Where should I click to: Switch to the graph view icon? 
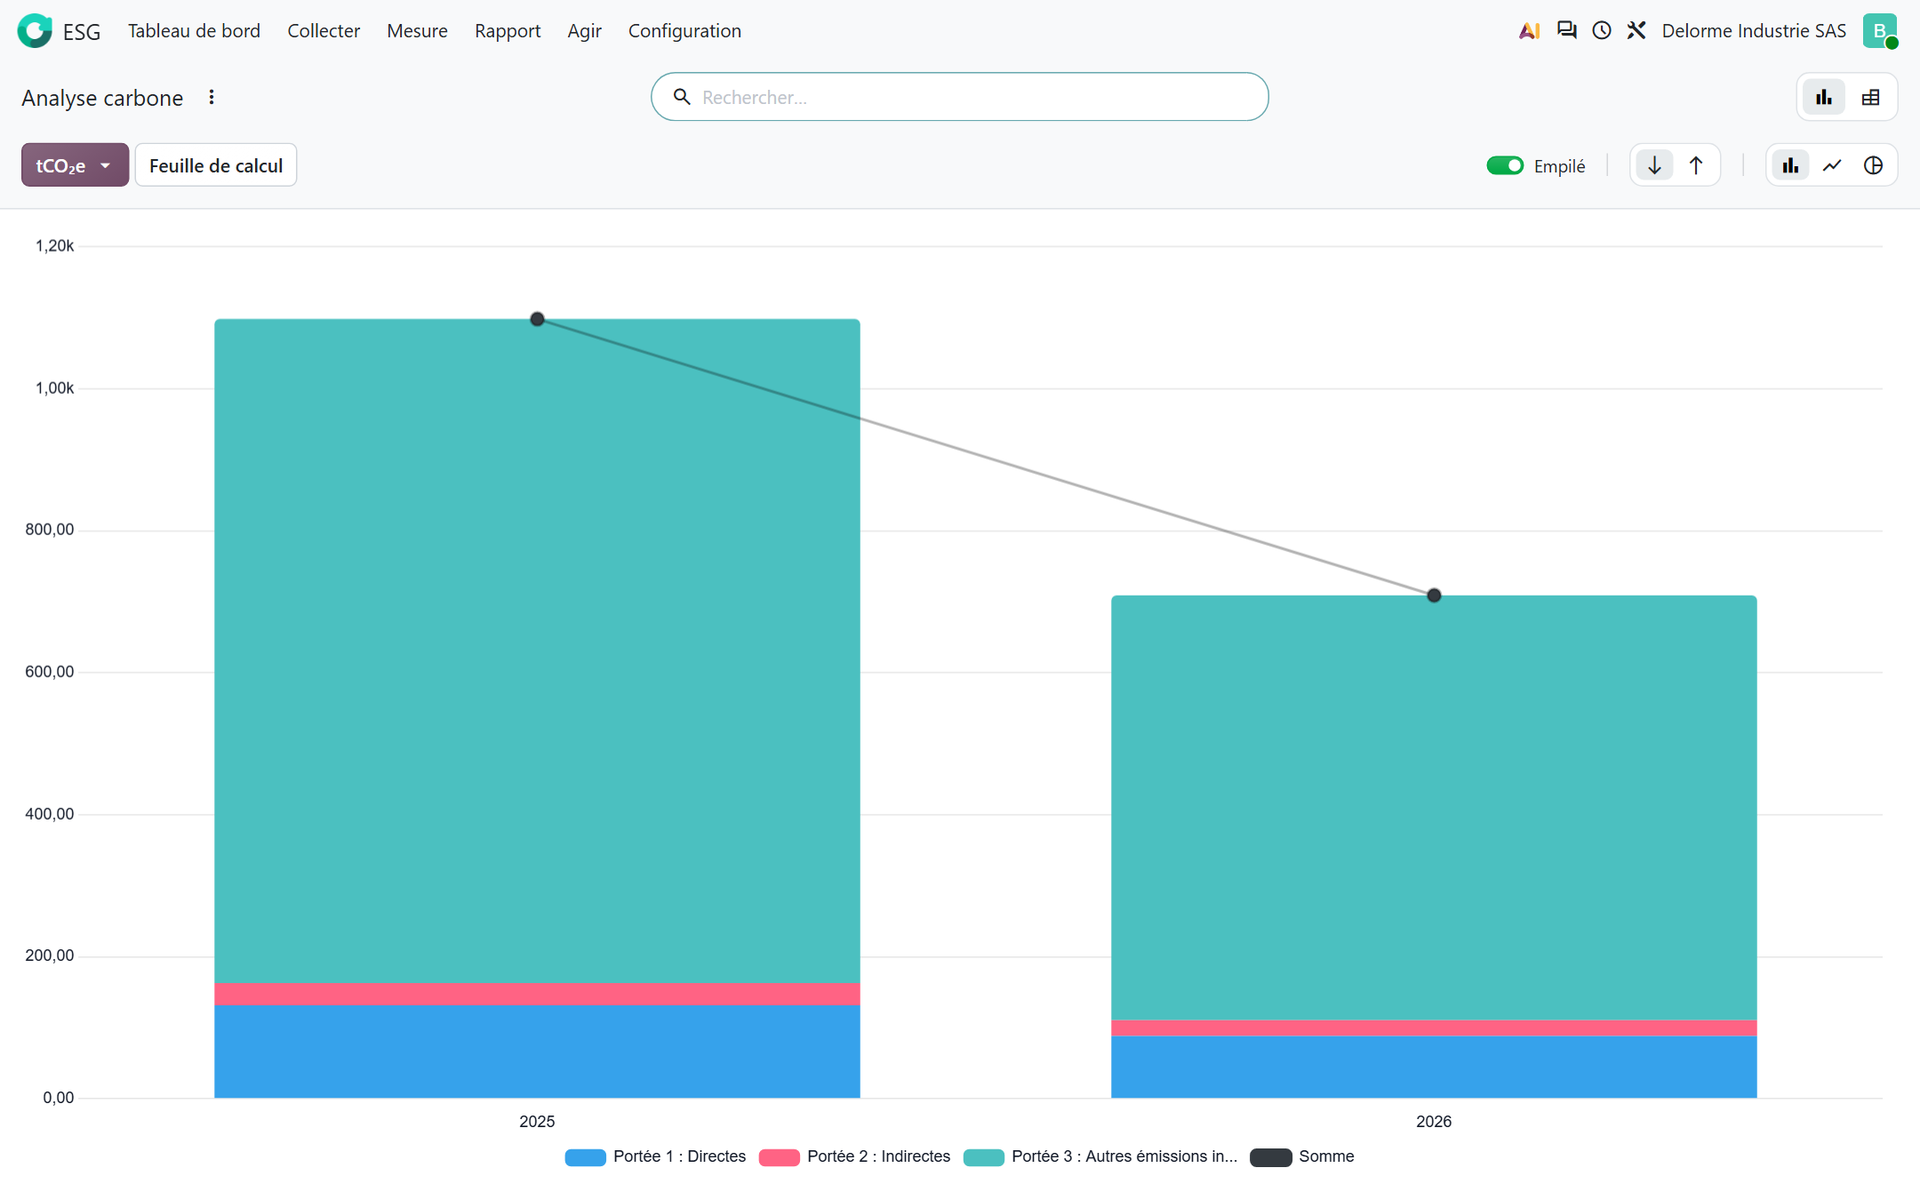pyautogui.click(x=1824, y=97)
